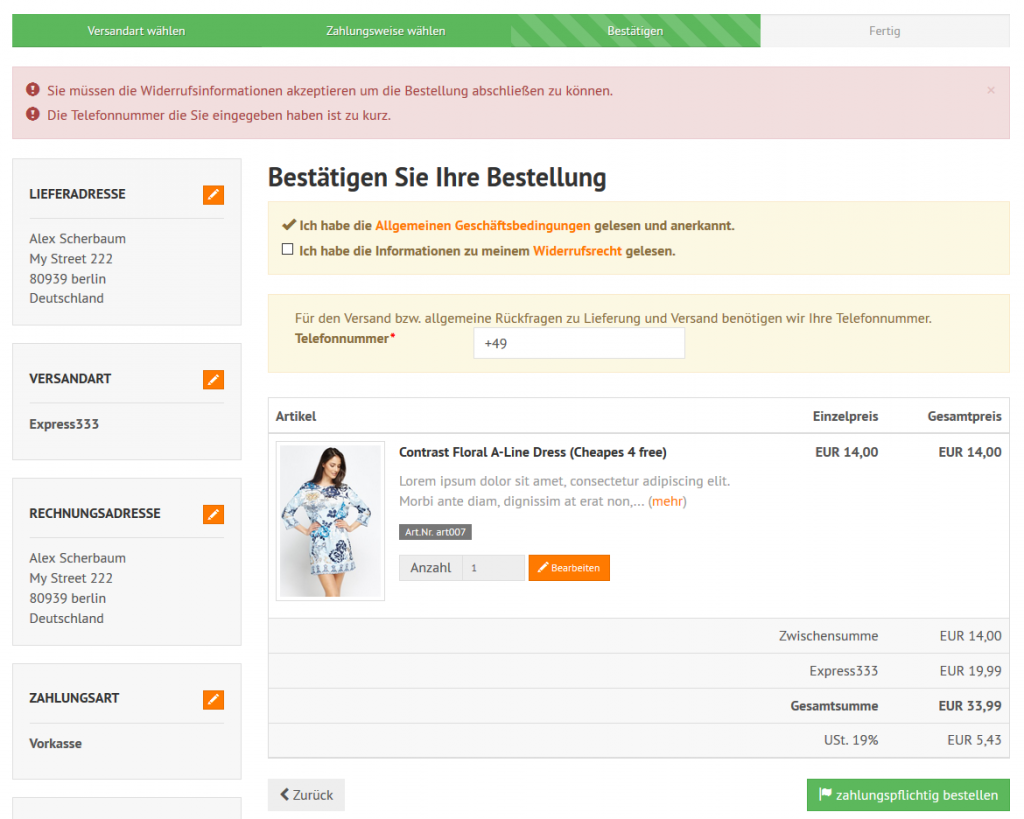Select the Bestätigen progress step
The image size is (1024, 819).
[635, 31]
